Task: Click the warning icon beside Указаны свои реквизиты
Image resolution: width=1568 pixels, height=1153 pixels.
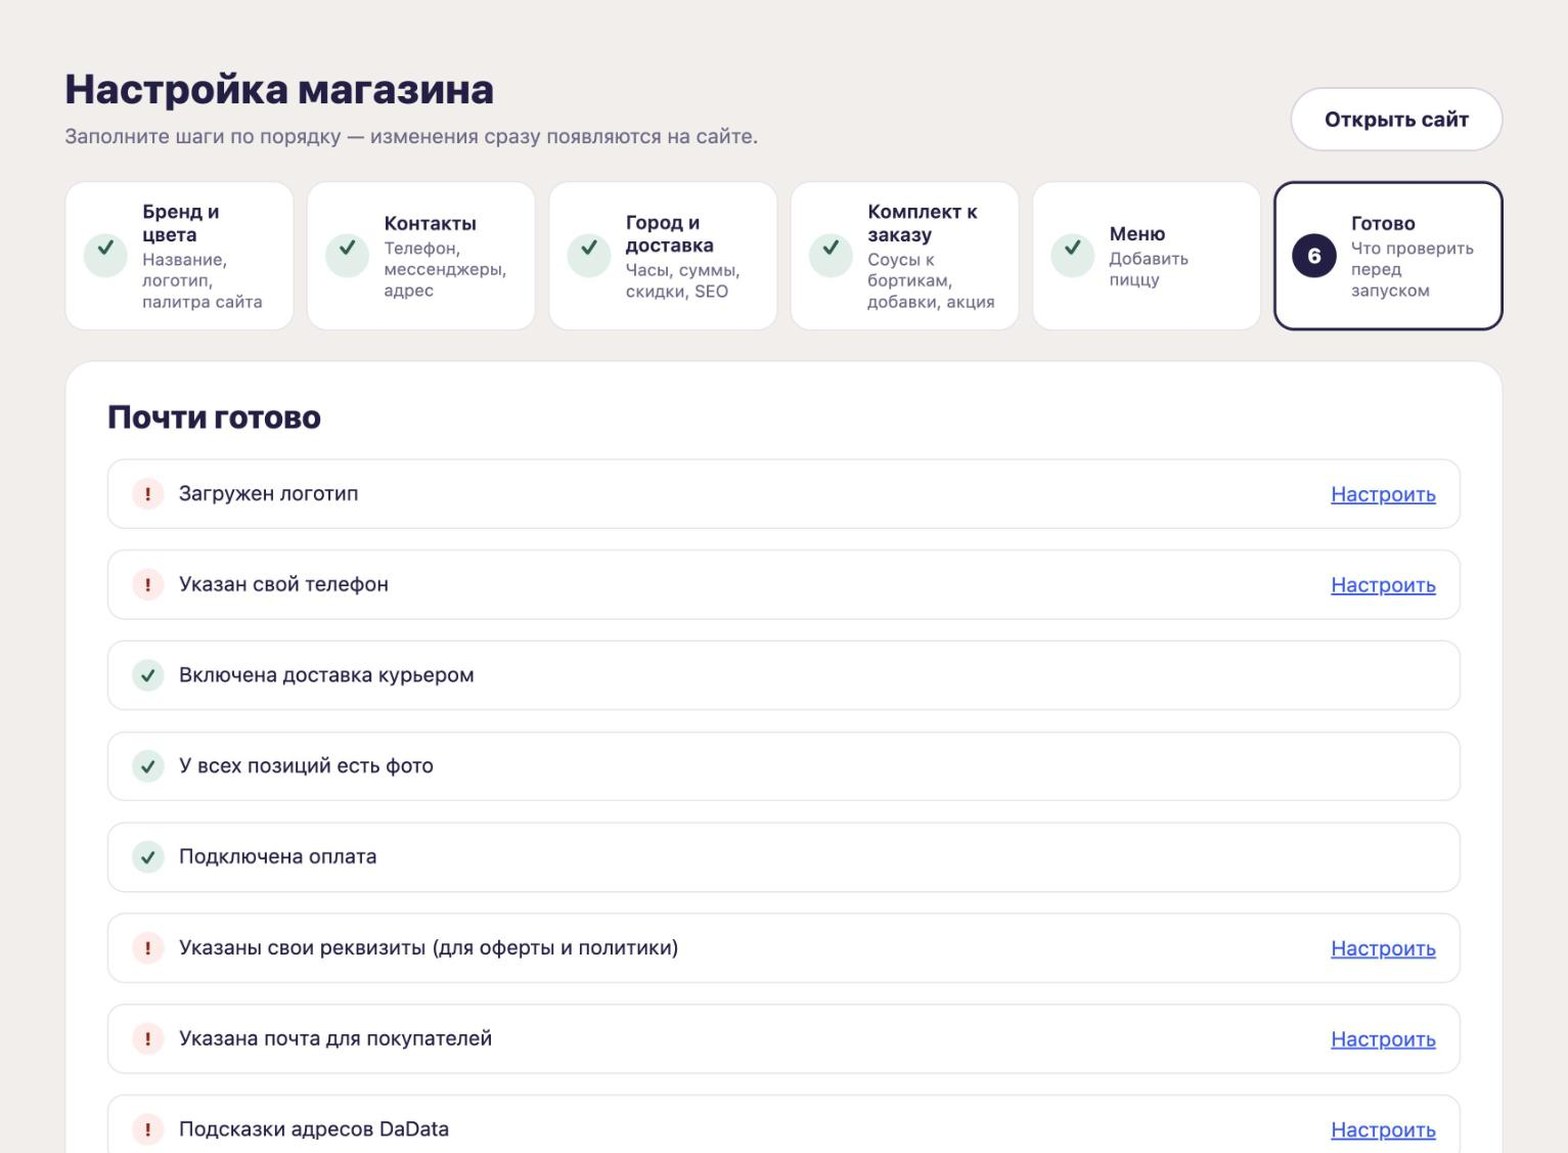Action: coord(148,948)
